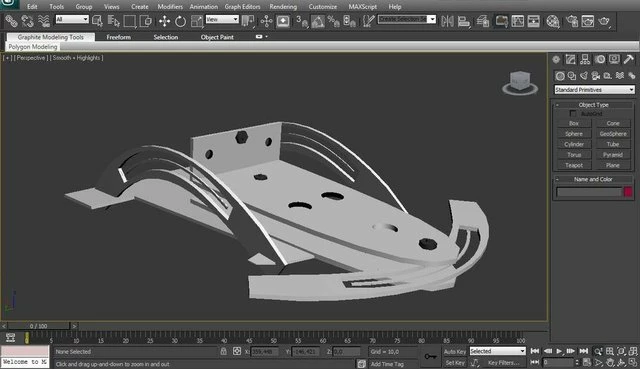Toggle Auto Key animation mode
The height and width of the screenshot is (369, 640).
coord(455,351)
